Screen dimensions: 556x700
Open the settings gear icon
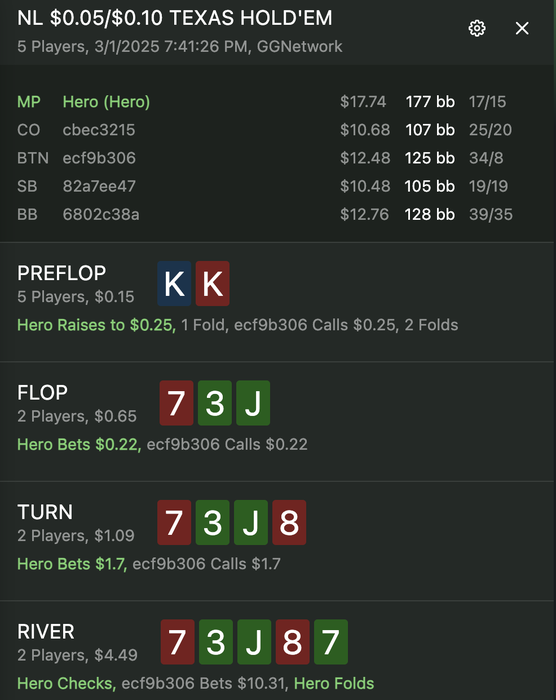click(477, 28)
